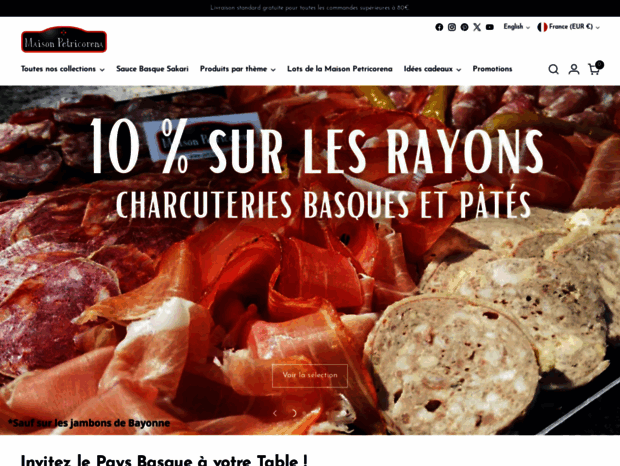
Task: Open the account user icon
Action: tap(574, 69)
